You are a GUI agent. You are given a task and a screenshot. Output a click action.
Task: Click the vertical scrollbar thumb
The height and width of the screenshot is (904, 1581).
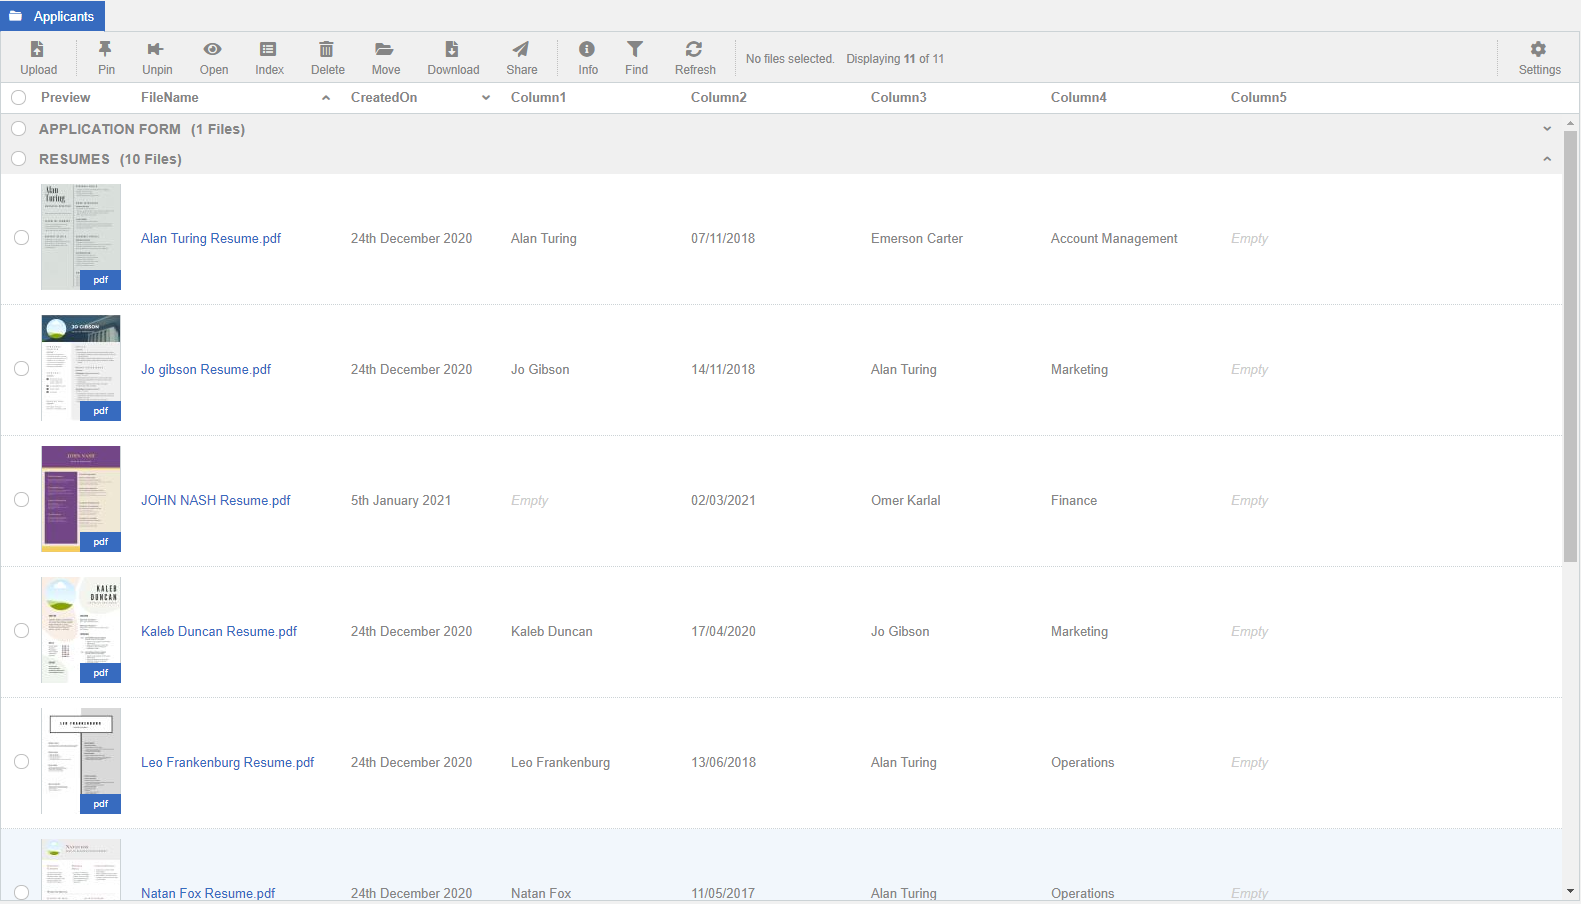click(x=1570, y=346)
